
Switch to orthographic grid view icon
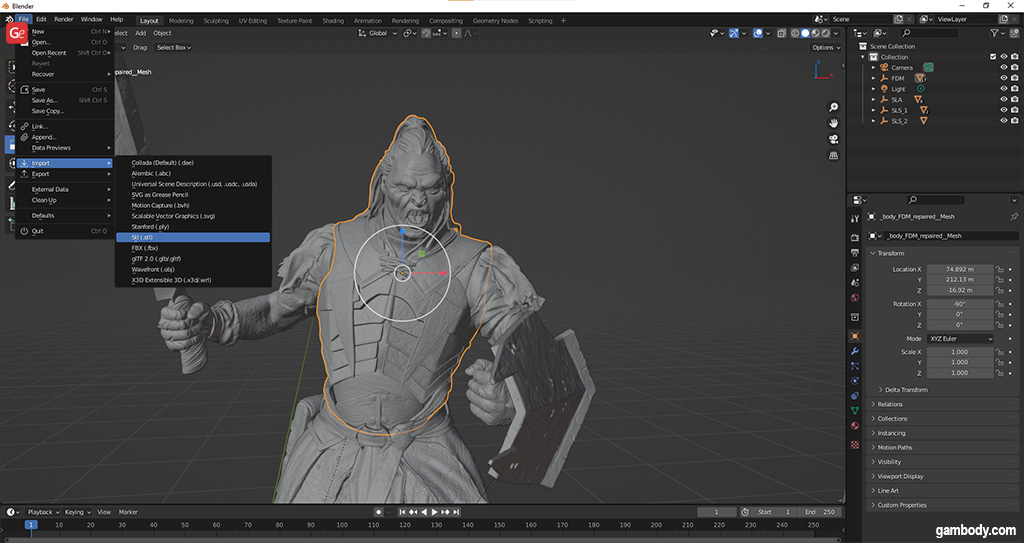[x=833, y=156]
